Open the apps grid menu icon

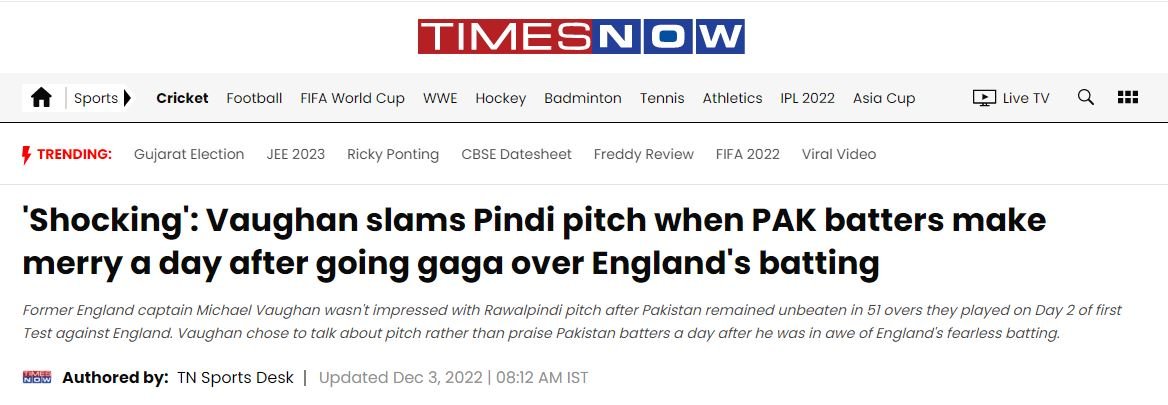point(1128,98)
